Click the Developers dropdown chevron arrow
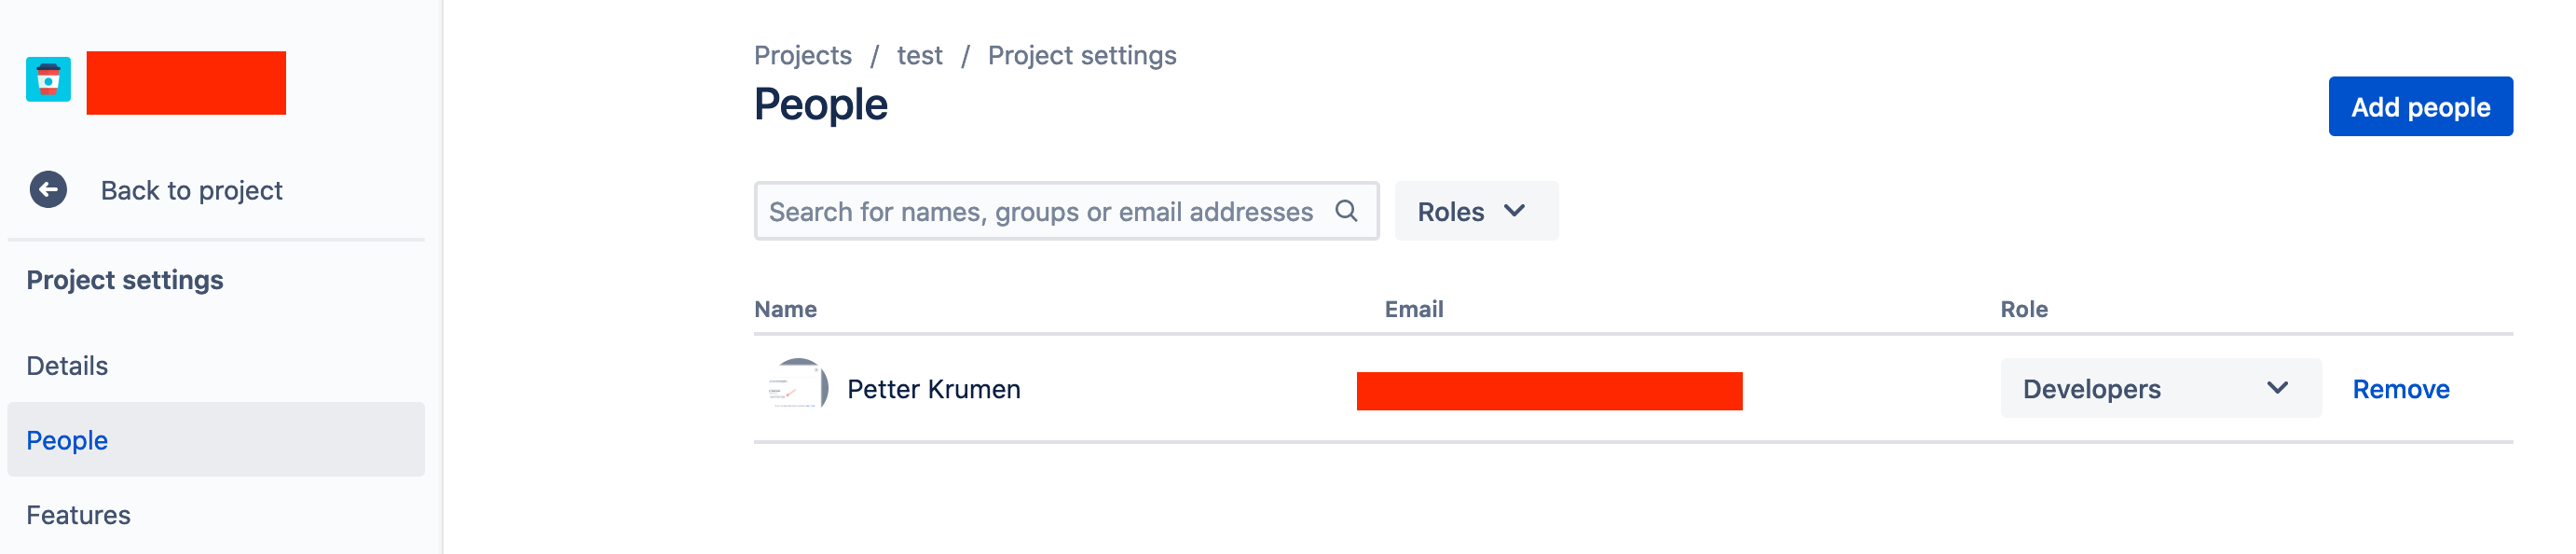This screenshot has width=2576, height=554. point(2277,388)
